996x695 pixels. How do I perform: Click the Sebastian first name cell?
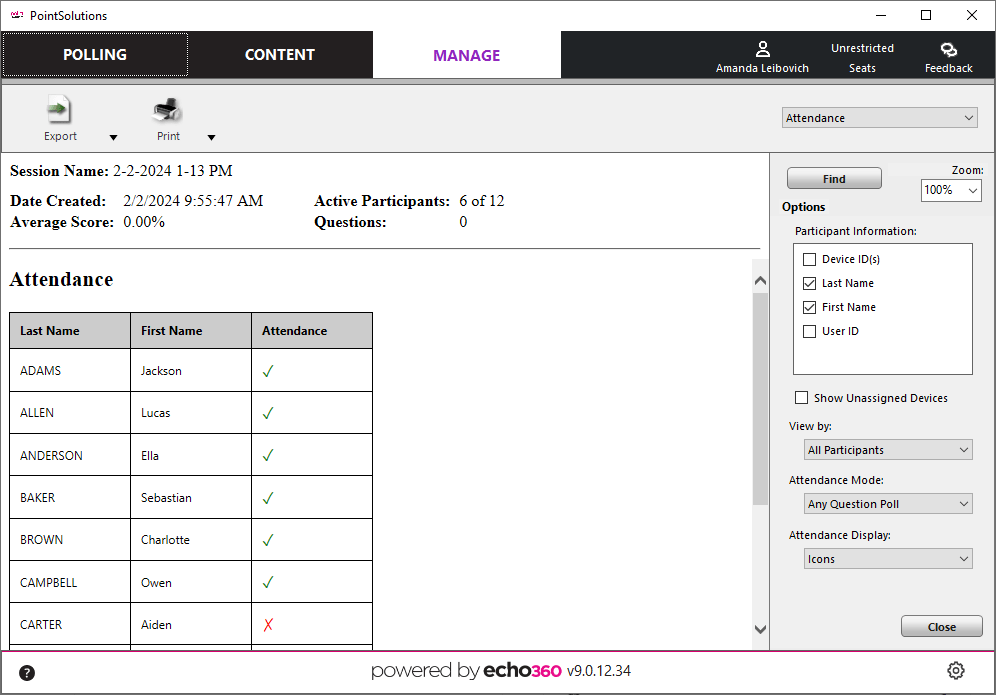(x=191, y=497)
